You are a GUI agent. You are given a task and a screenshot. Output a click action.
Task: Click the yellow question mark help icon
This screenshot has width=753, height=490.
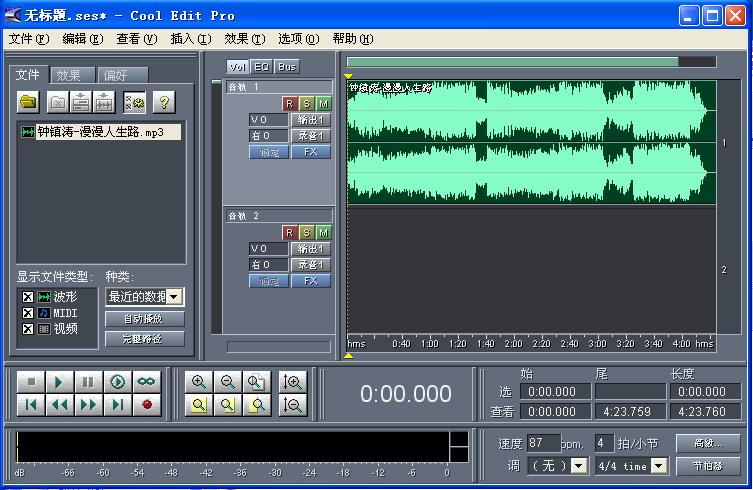(164, 102)
